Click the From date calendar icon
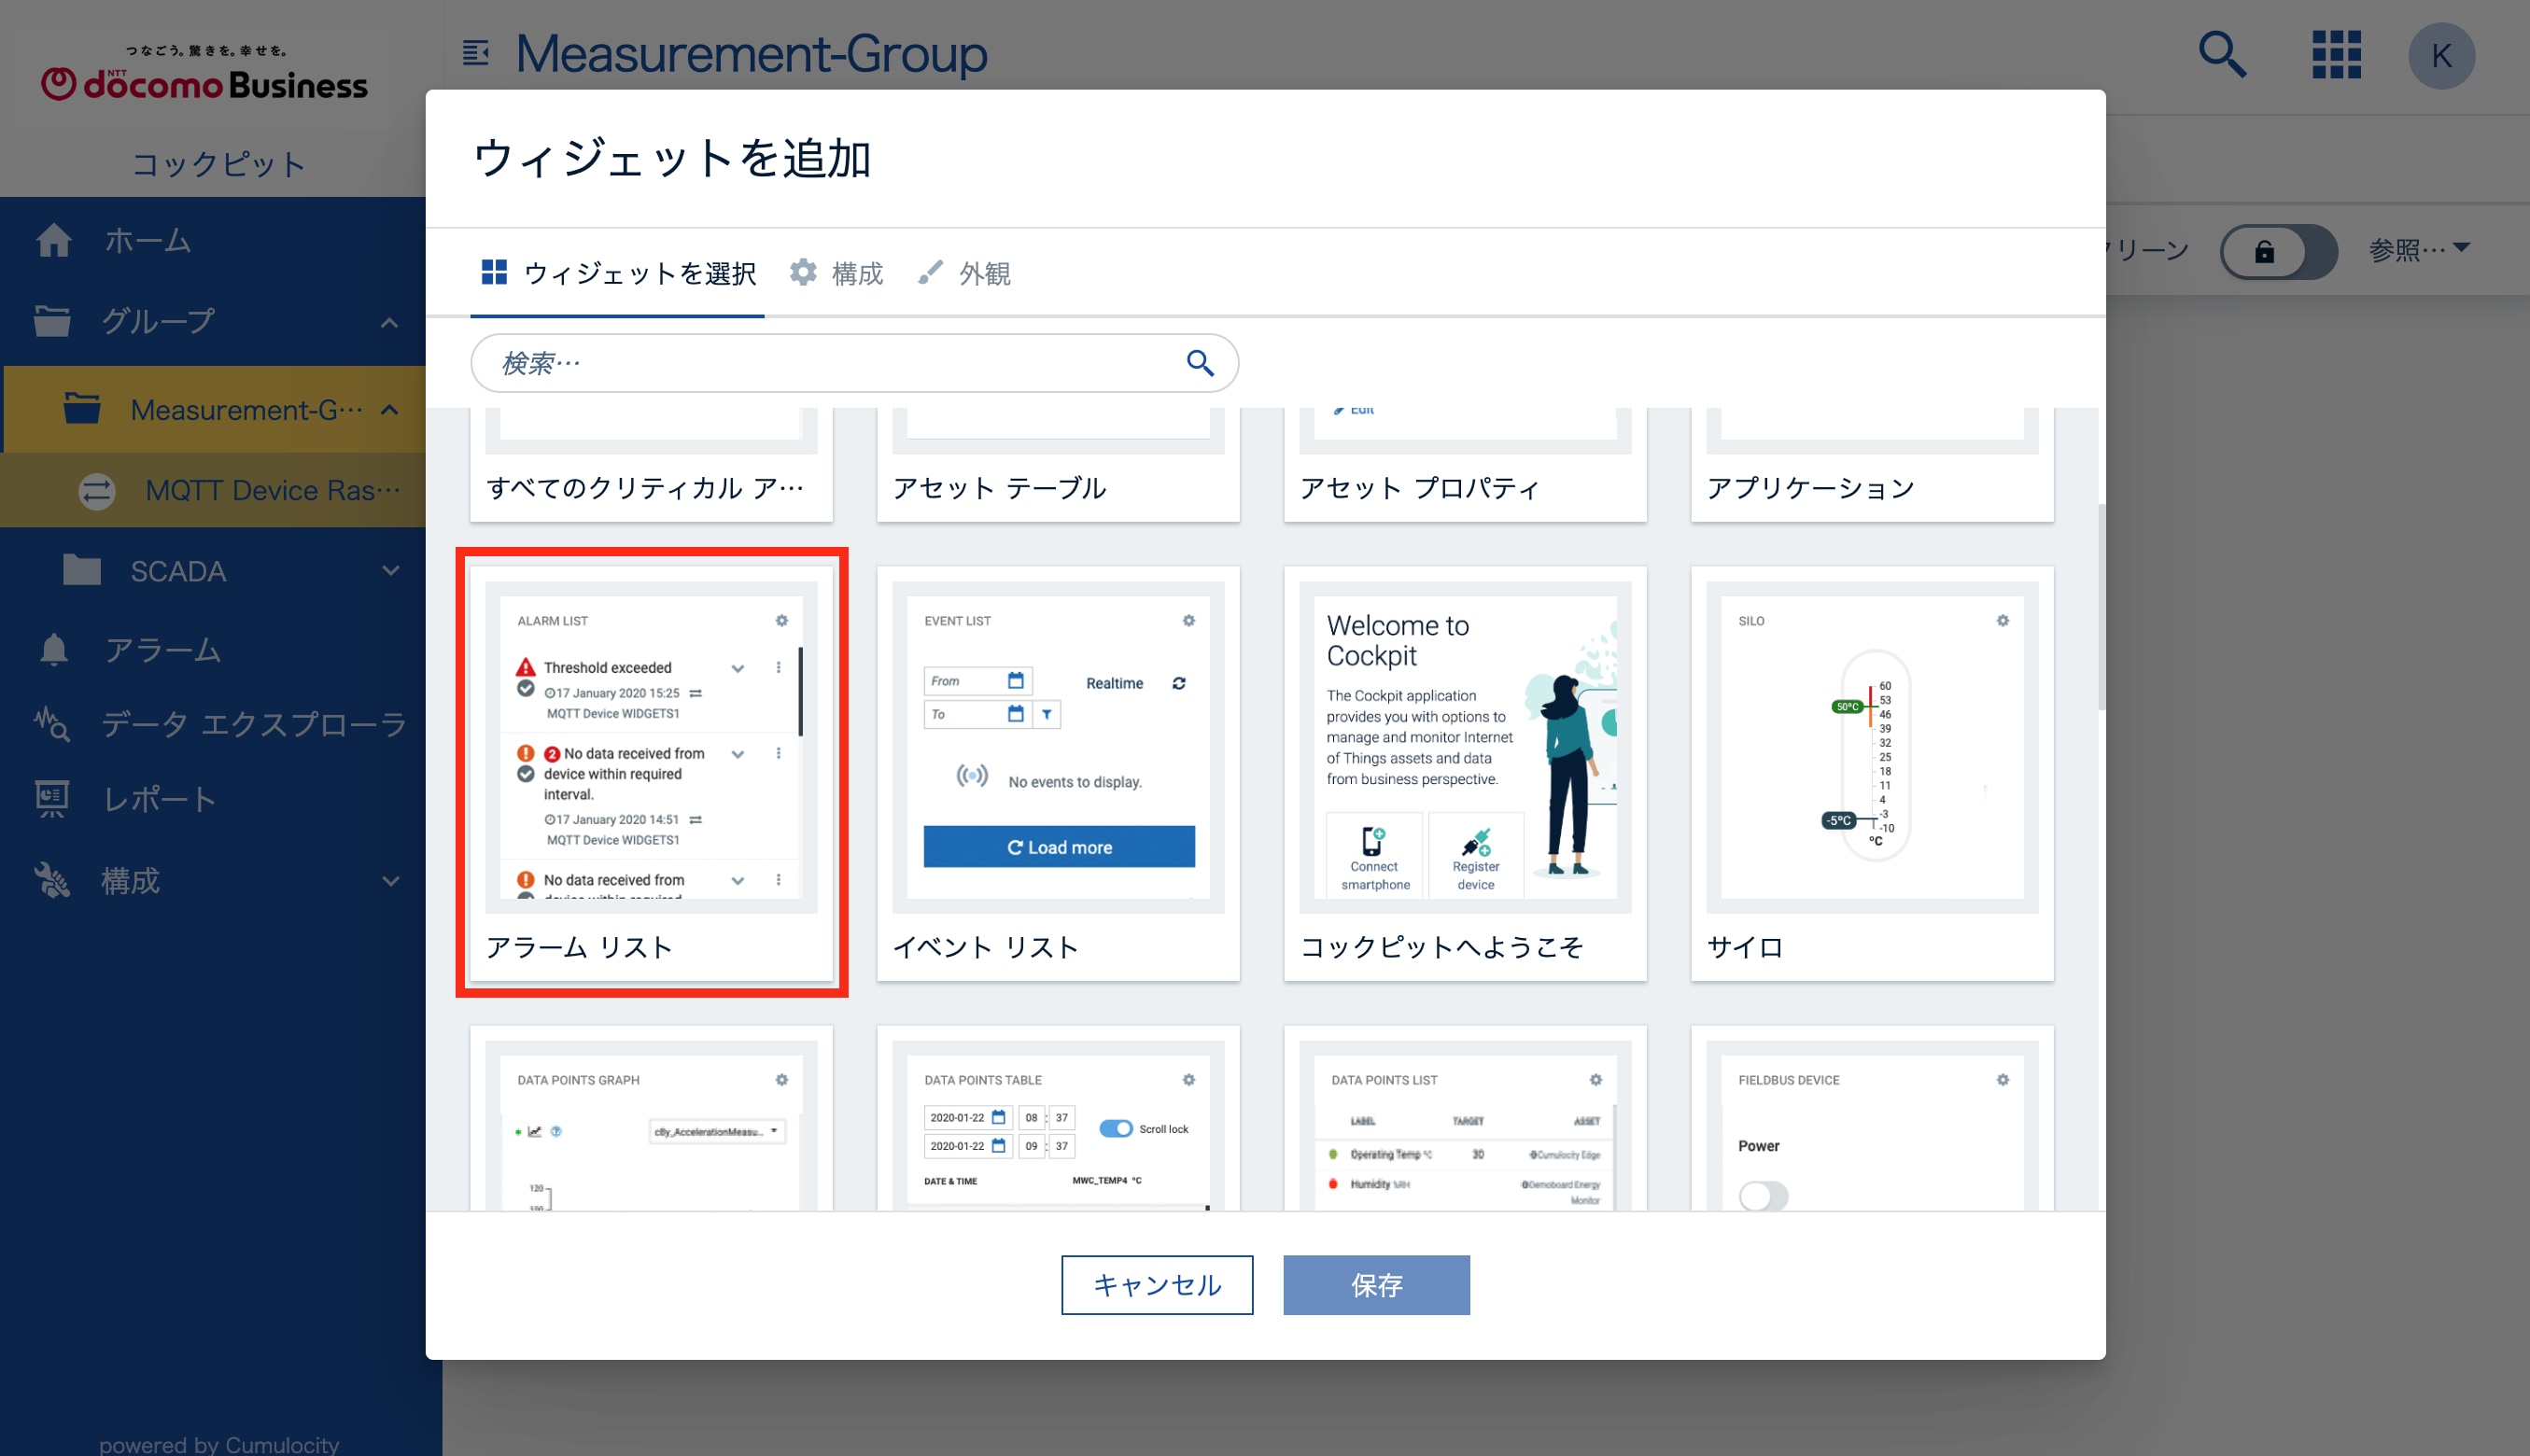 tap(1016, 681)
